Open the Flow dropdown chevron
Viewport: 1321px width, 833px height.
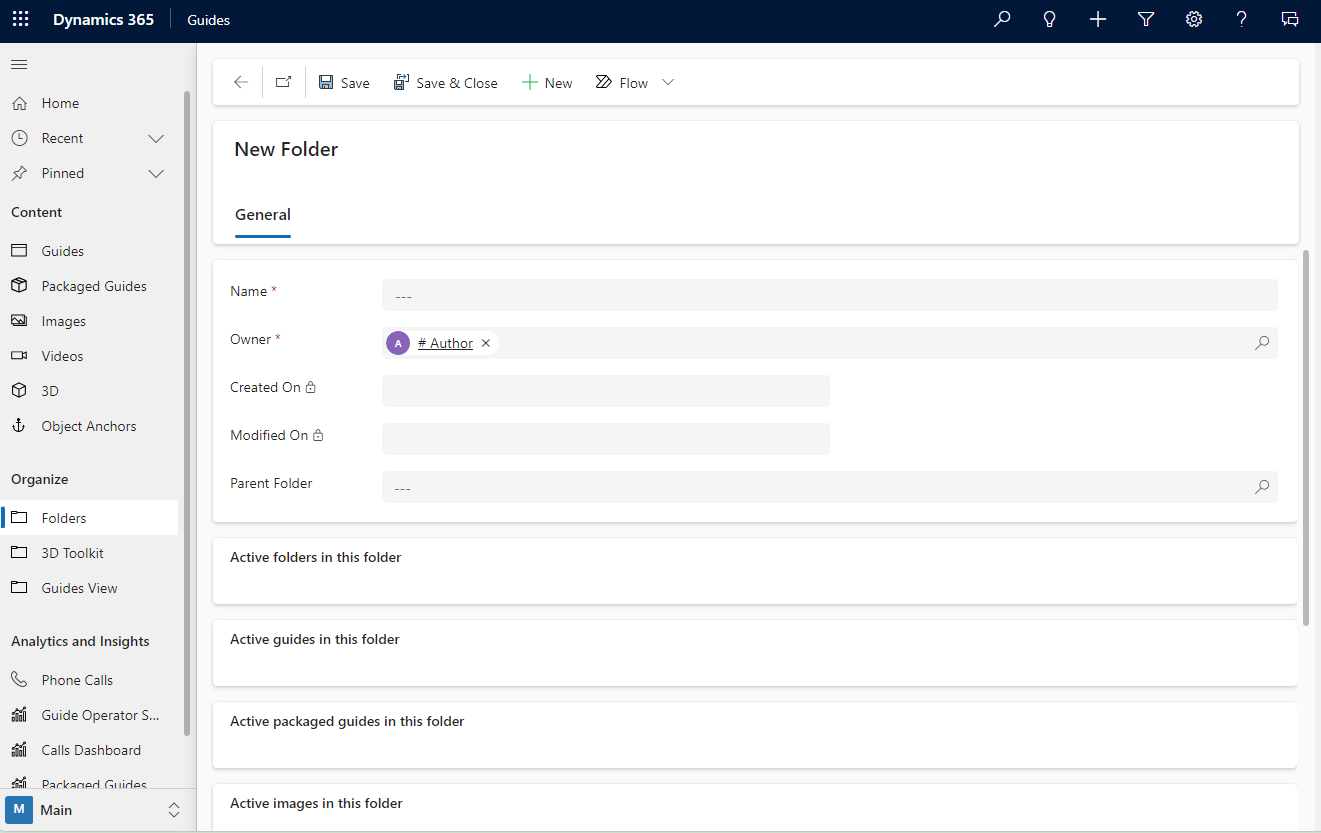coord(667,82)
